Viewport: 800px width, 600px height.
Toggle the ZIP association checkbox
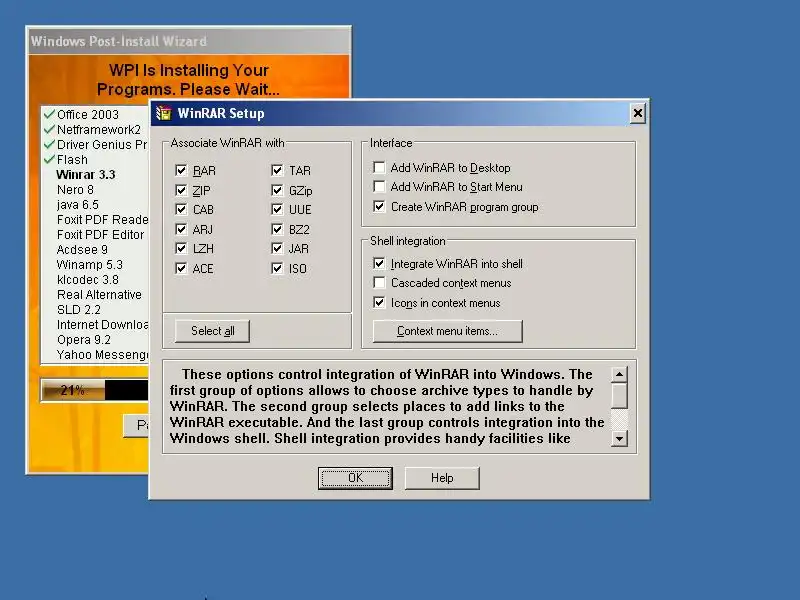(x=181, y=190)
